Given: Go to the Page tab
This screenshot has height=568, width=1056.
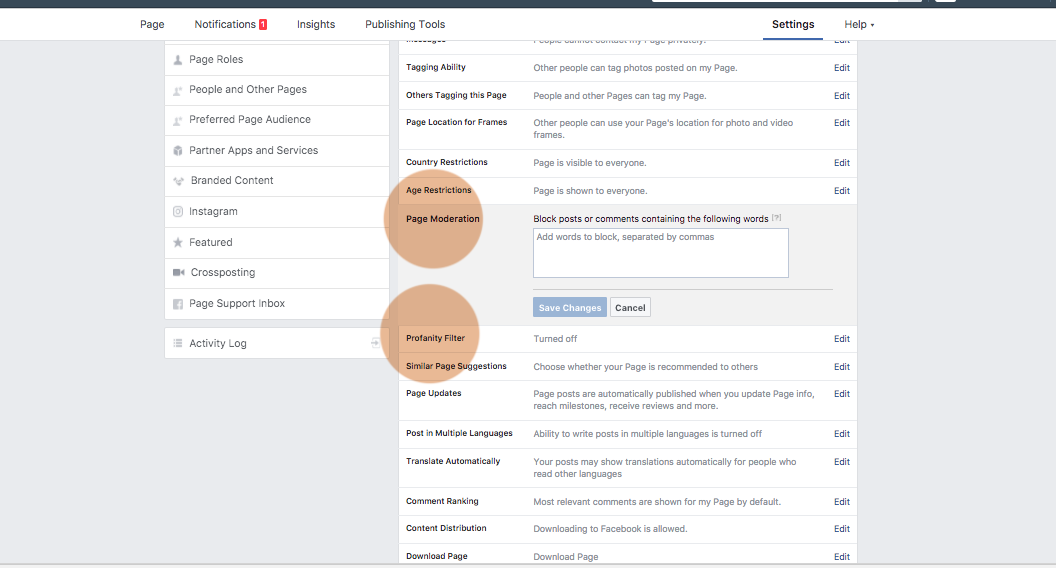Looking at the screenshot, I should coord(152,24).
